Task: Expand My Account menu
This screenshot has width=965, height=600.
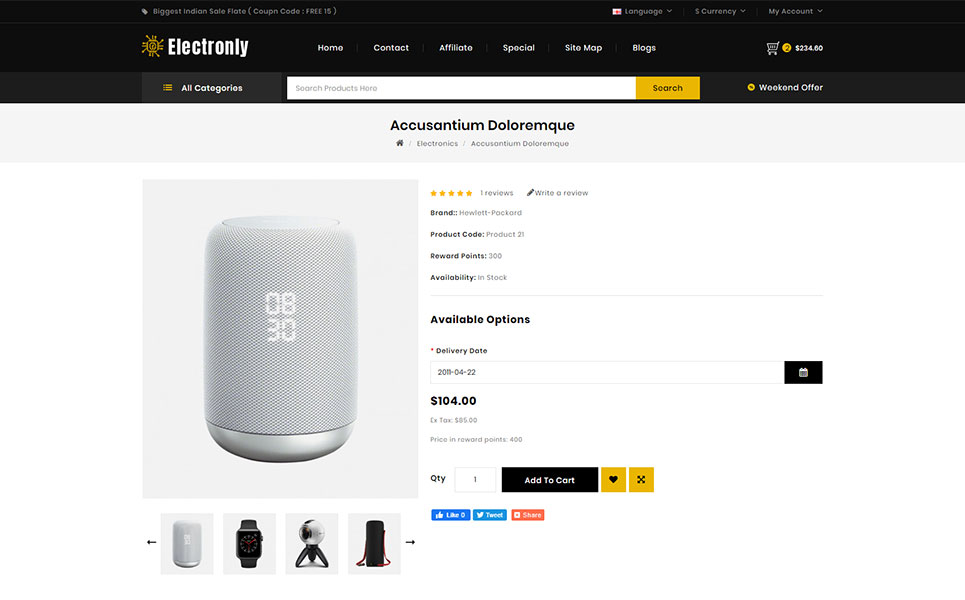Action: [795, 11]
